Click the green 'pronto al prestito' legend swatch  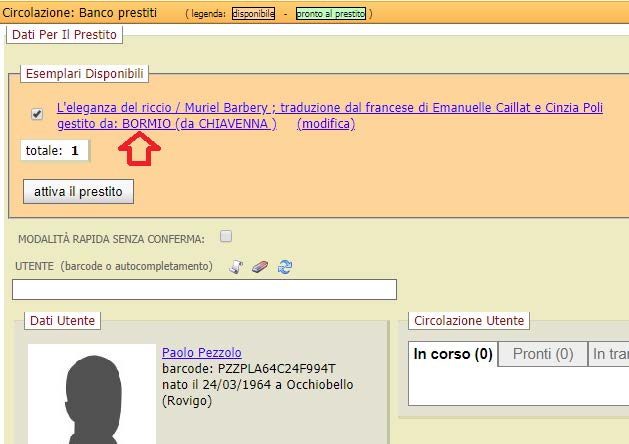330,14
